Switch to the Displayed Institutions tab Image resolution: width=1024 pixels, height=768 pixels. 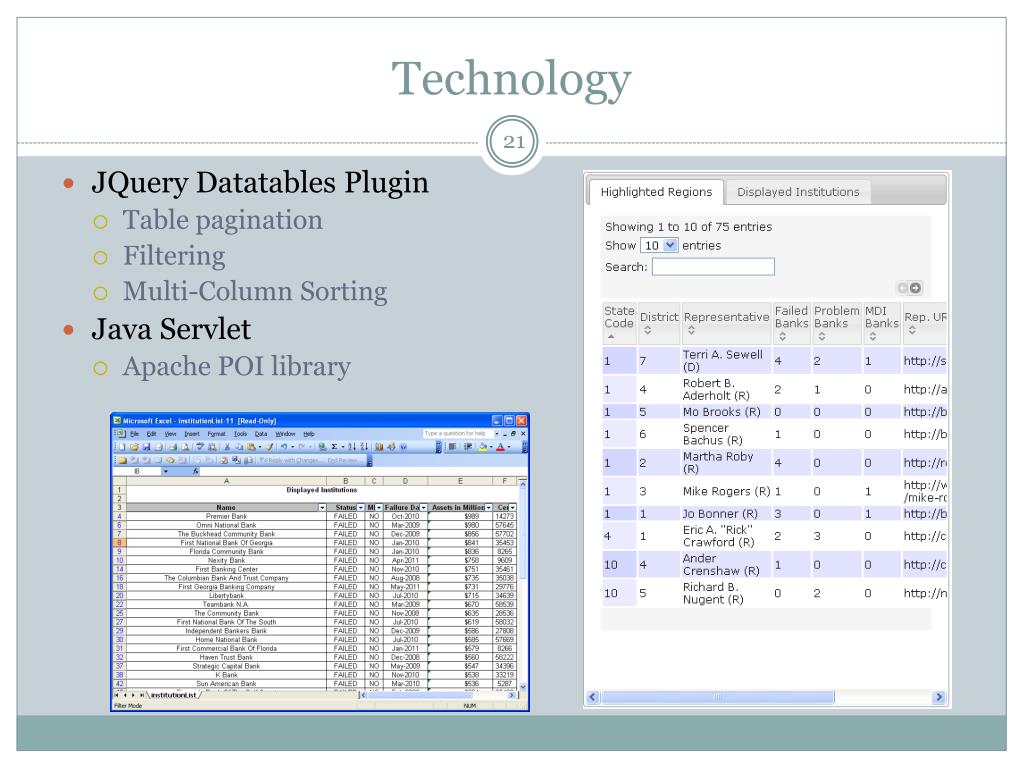tap(798, 192)
